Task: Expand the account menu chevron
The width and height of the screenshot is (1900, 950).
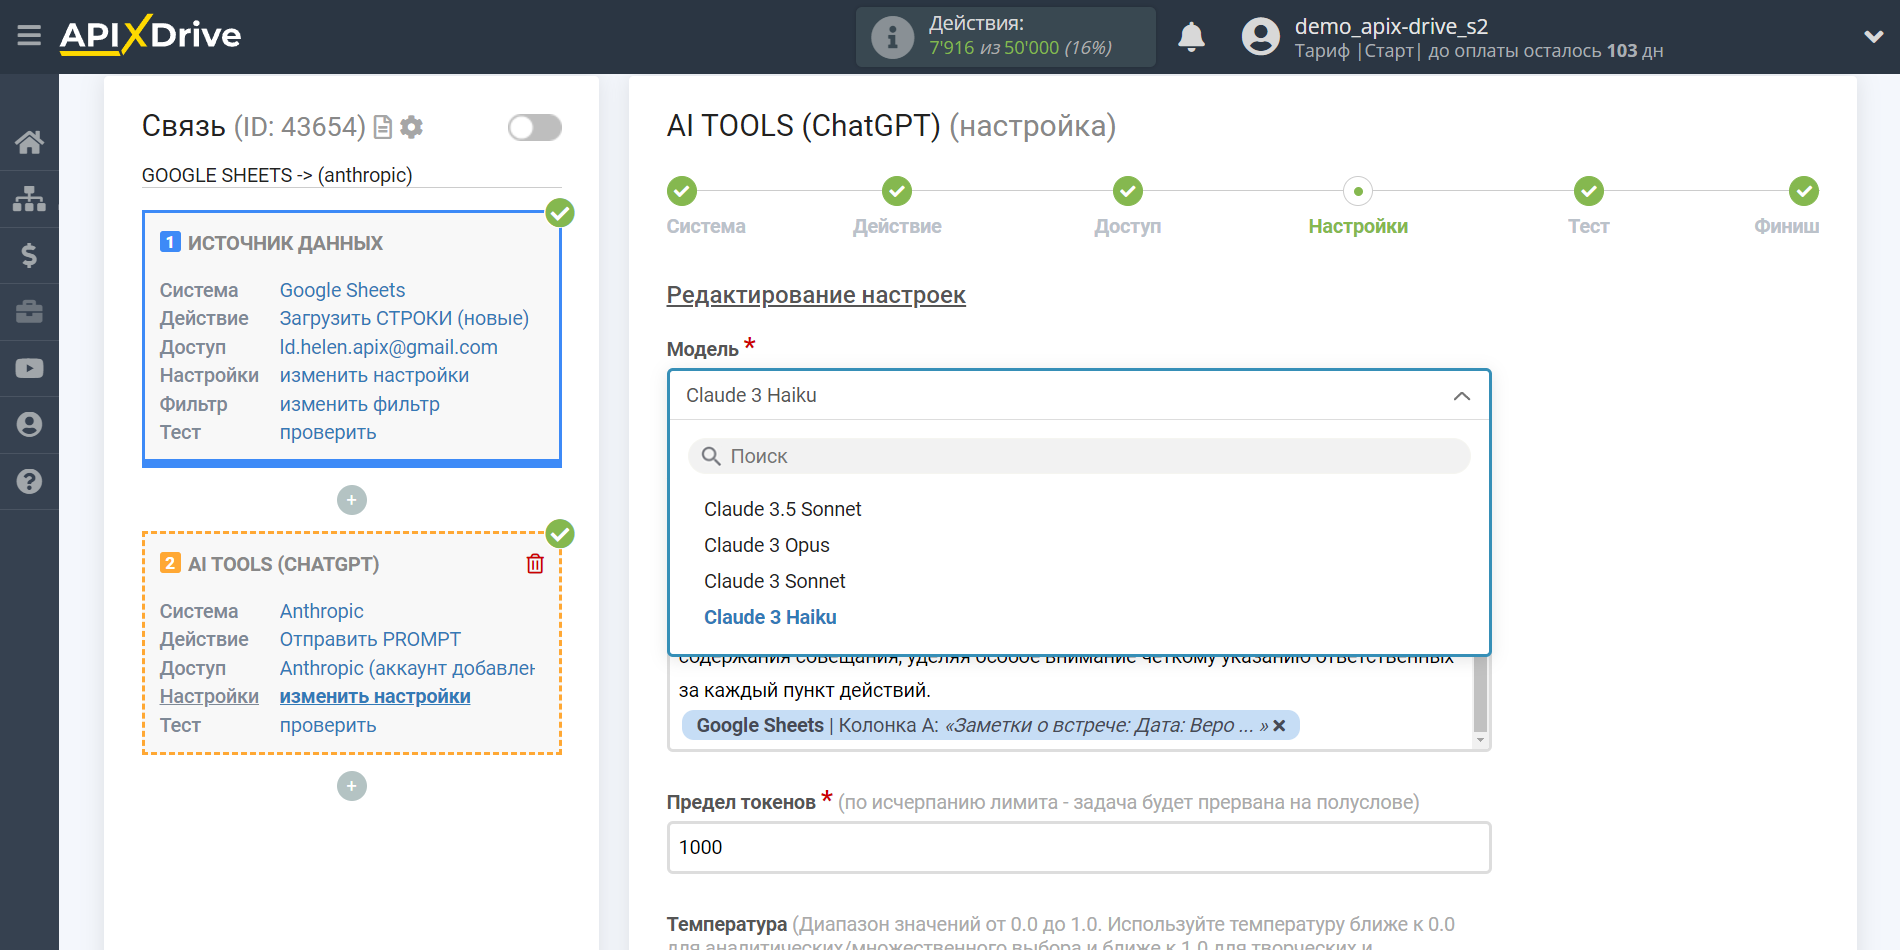Action: point(1874,37)
